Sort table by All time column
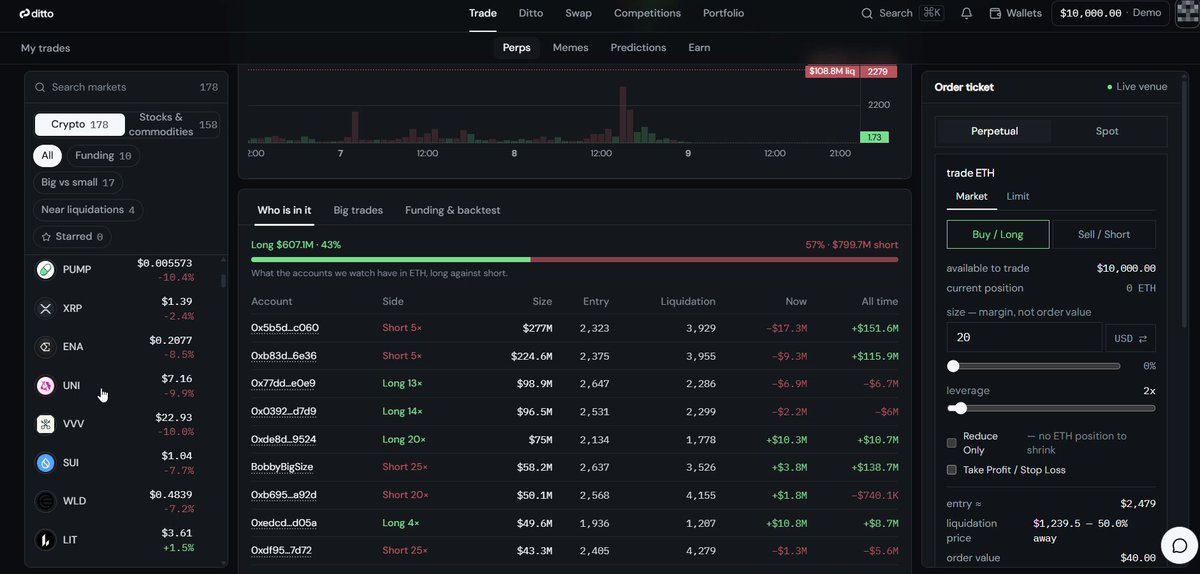1200x574 pixels. [880, 301]
